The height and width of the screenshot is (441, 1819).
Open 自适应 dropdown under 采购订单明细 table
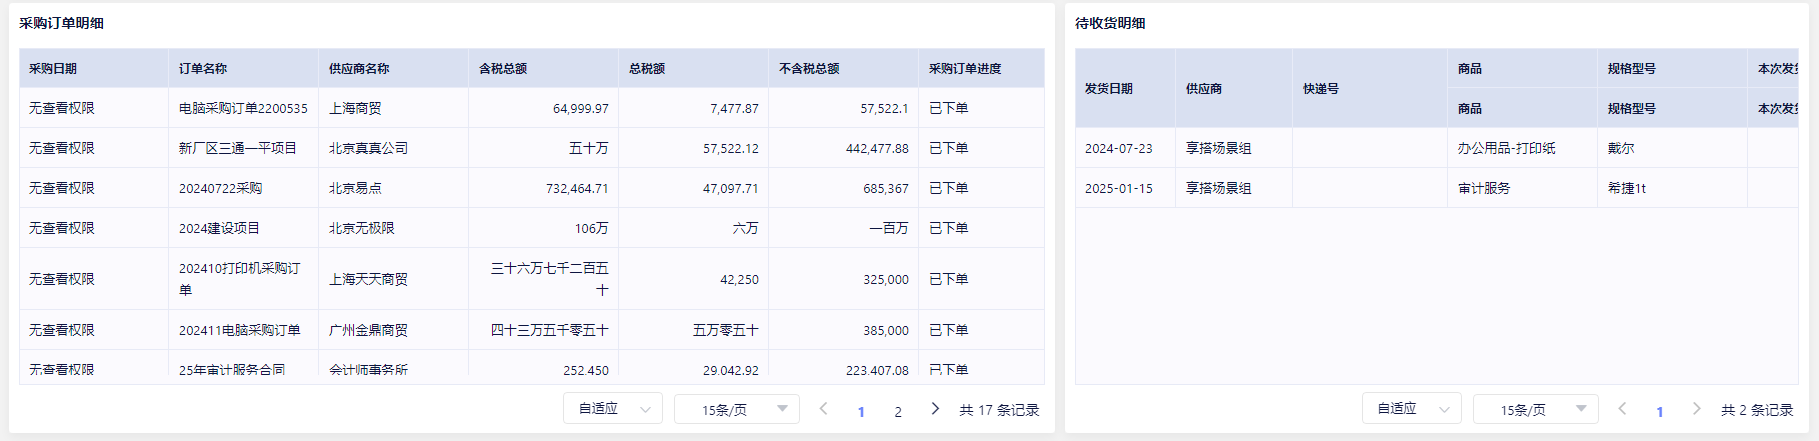pos(613,409)
